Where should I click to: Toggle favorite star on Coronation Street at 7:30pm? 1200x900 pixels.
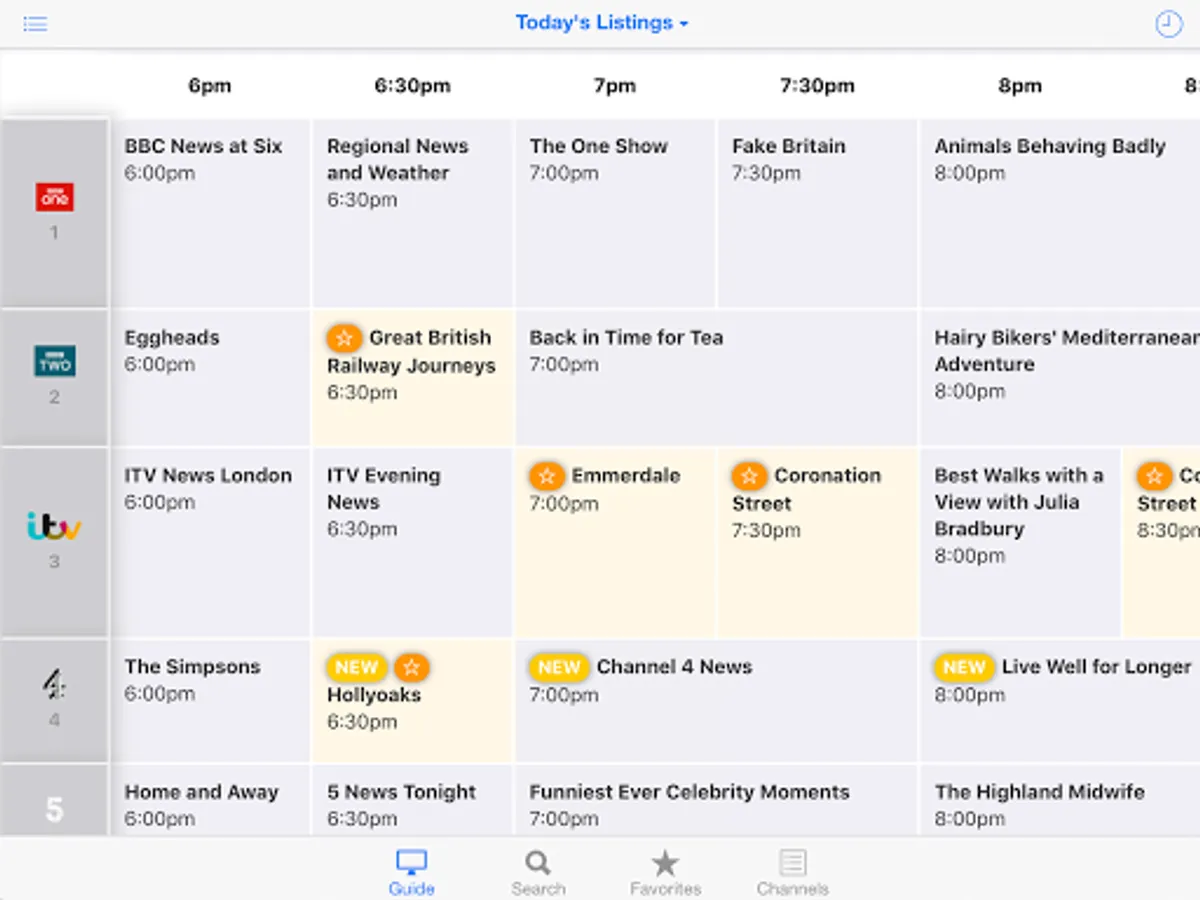tap(749, 476)
